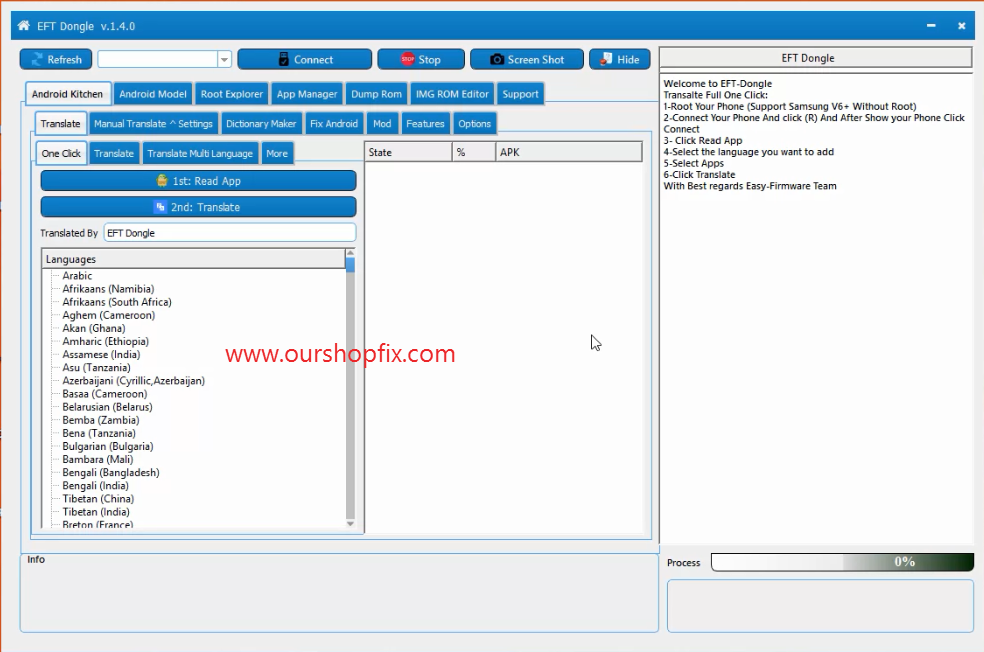Screen dimensions: 984x652
Task: Select Afrikaans (South Africa) language
Action: pos(117,302)
